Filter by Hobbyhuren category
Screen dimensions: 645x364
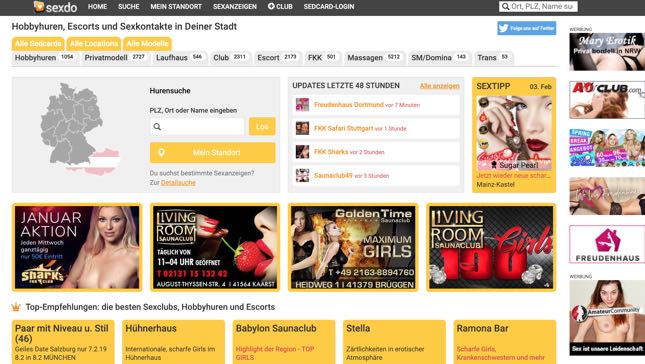click(44, 58)
